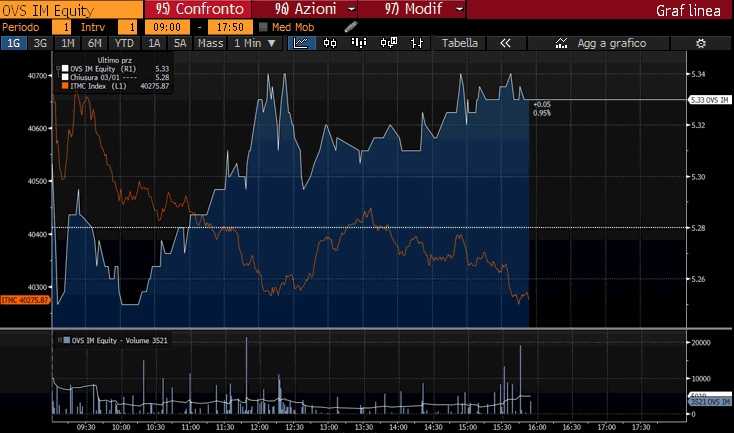Viewport: 734px width, 433px height.
Task: Click the 12:00 time axis label
Action: [x=259, y=427]
